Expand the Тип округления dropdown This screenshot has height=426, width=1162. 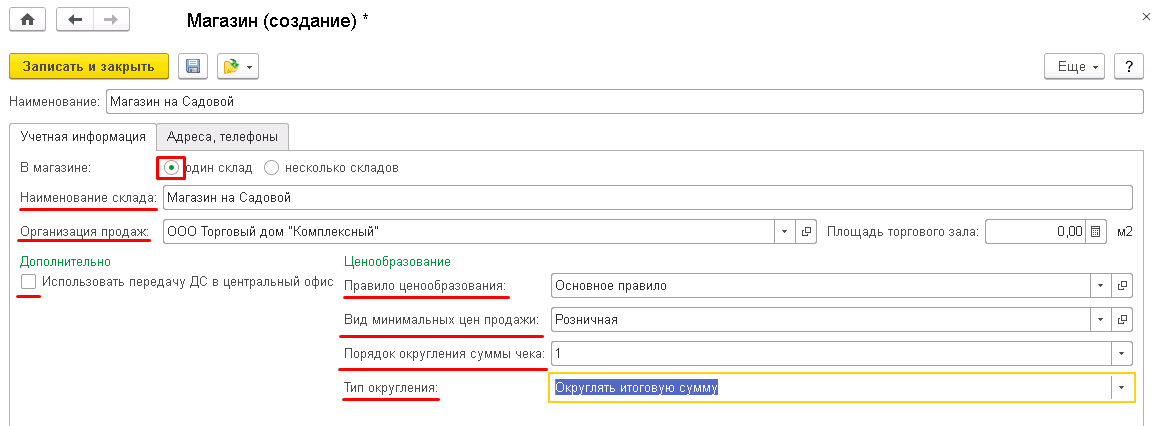click(1122, 388)
